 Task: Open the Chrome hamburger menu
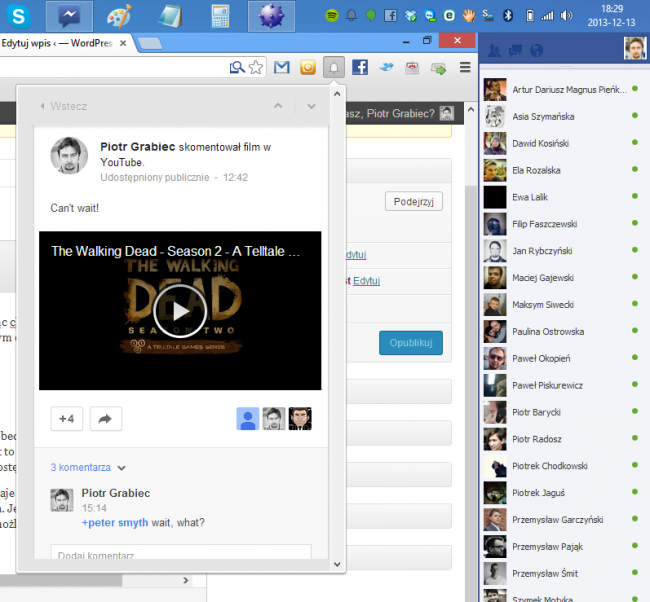[x=465, y=67]
